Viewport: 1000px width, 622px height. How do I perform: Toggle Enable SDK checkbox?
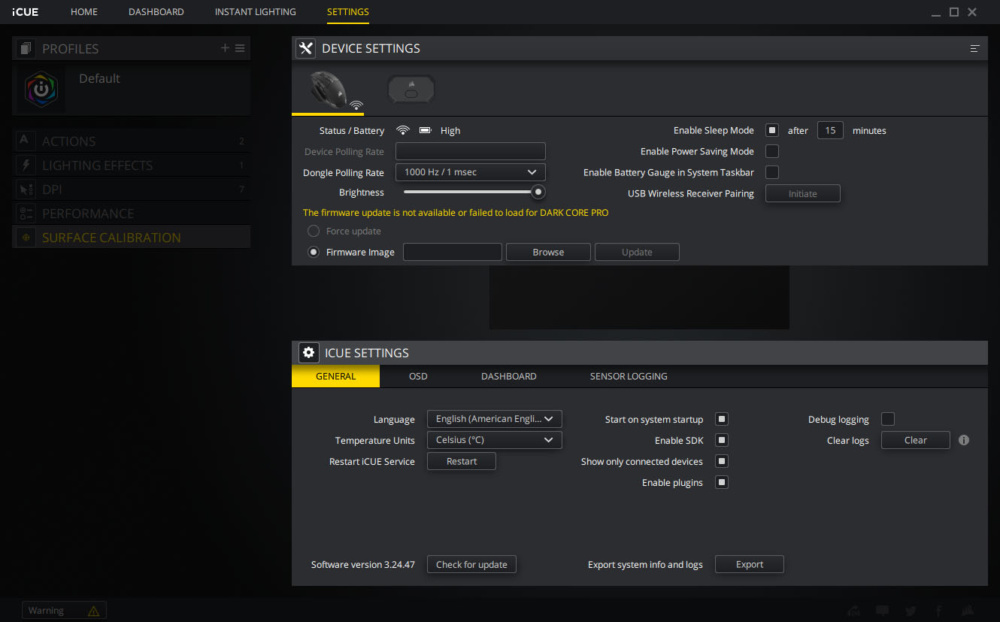pos(721,440)
